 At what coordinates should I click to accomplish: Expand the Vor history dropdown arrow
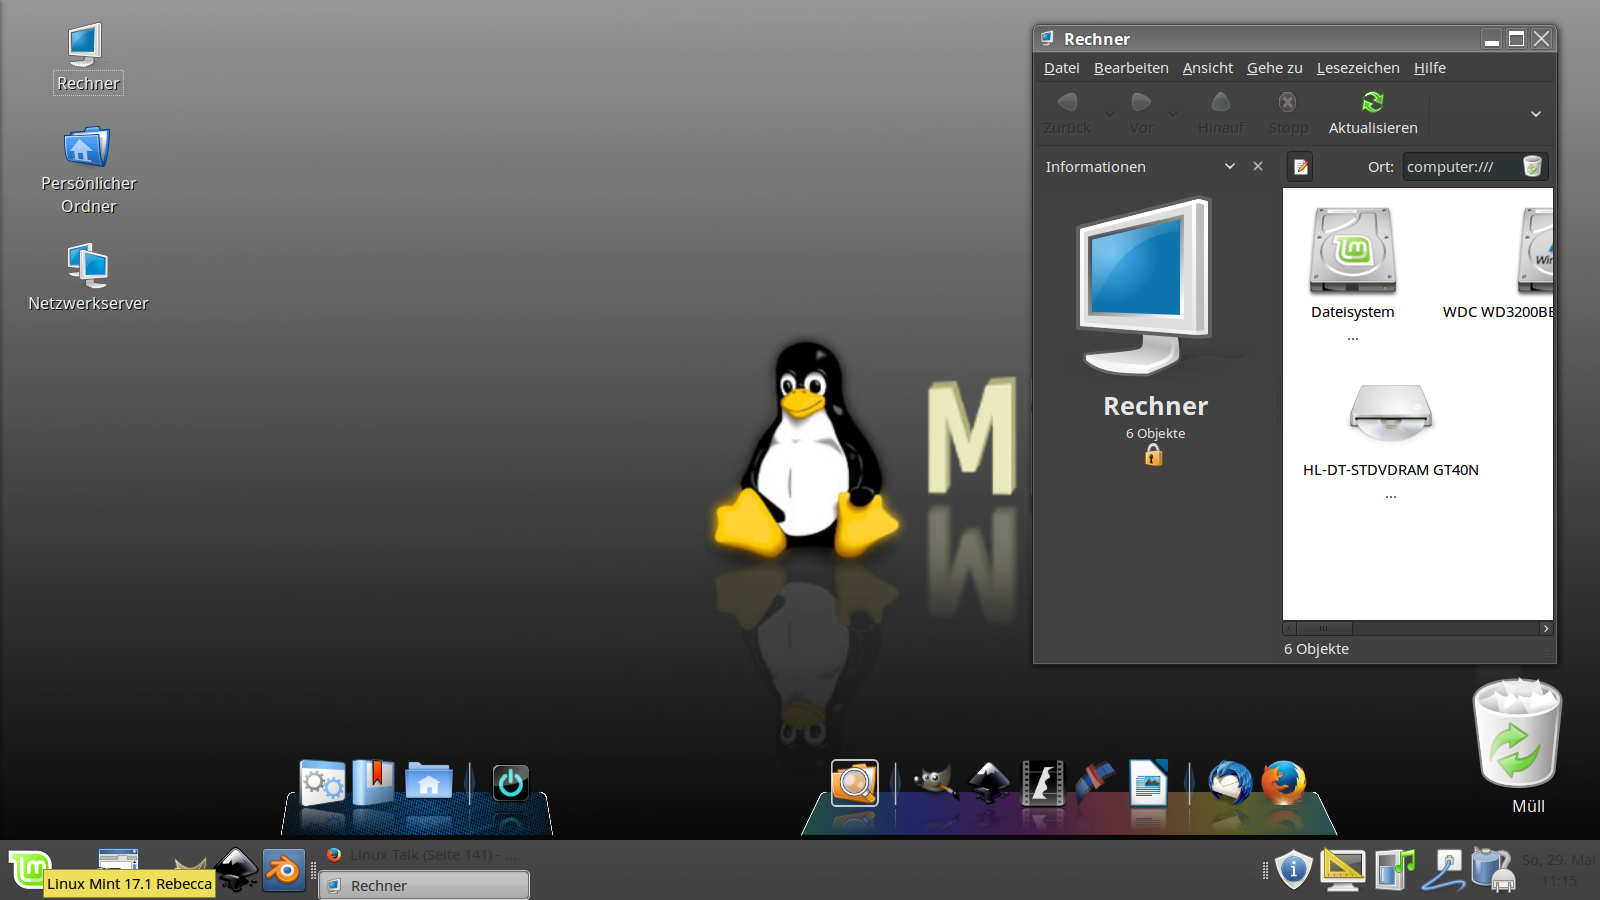pyautogui.click(x=1173, y=114)
